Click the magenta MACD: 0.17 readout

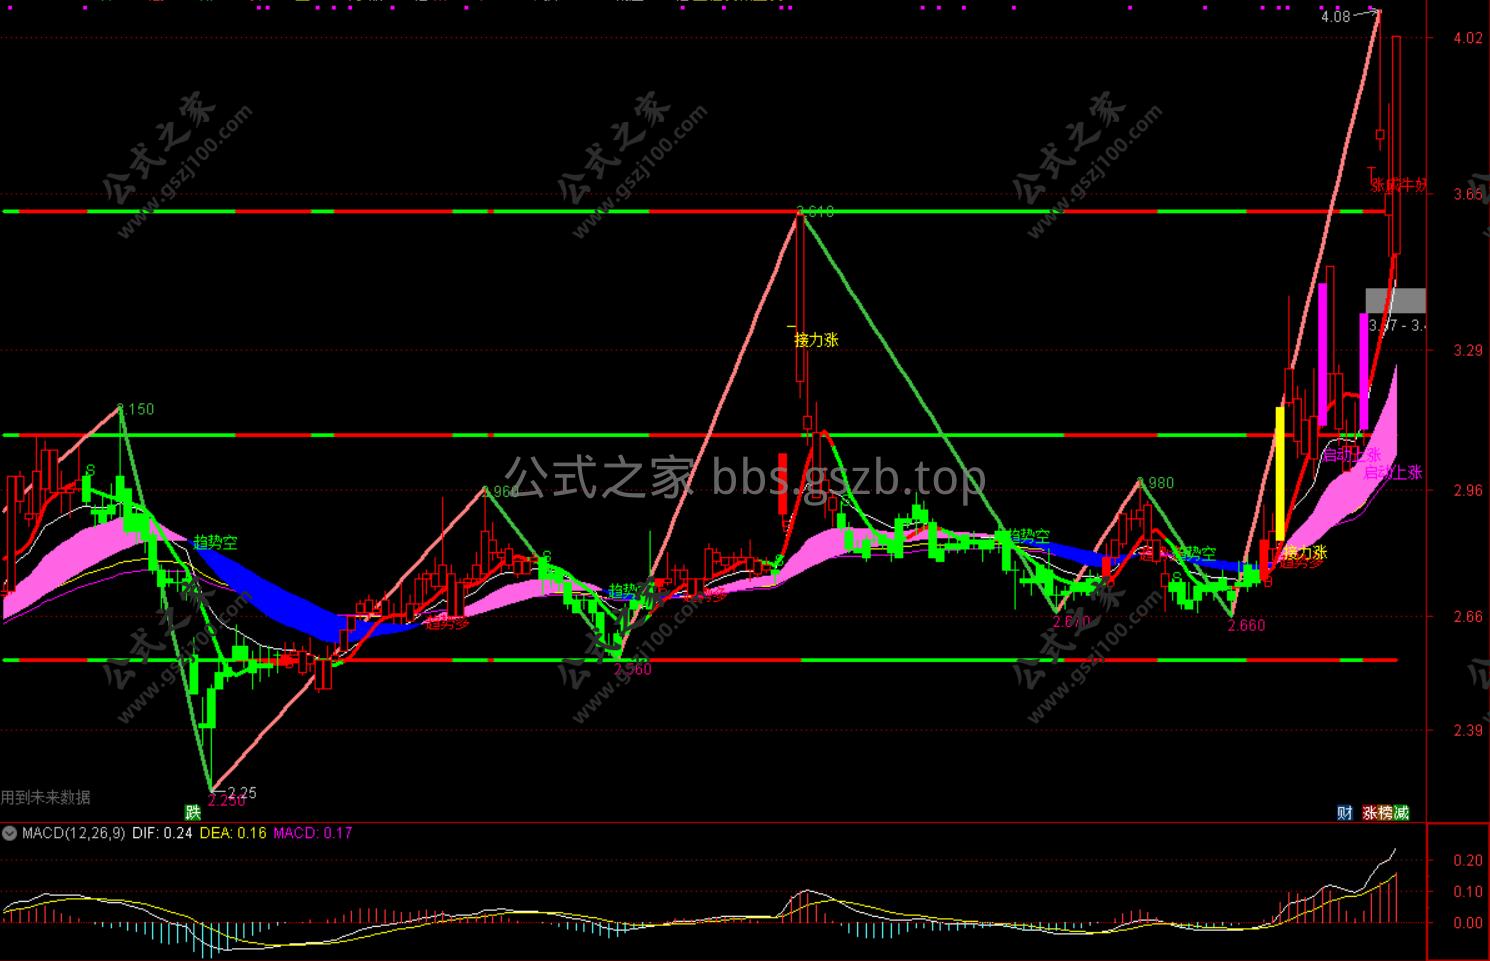click(313, 833)
